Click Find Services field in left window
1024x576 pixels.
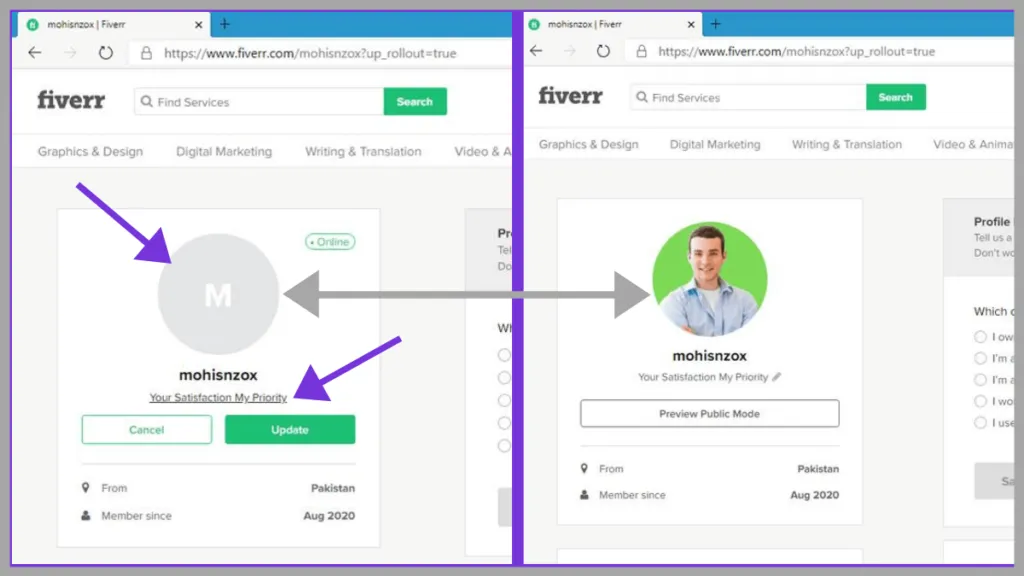click(259, 101)
